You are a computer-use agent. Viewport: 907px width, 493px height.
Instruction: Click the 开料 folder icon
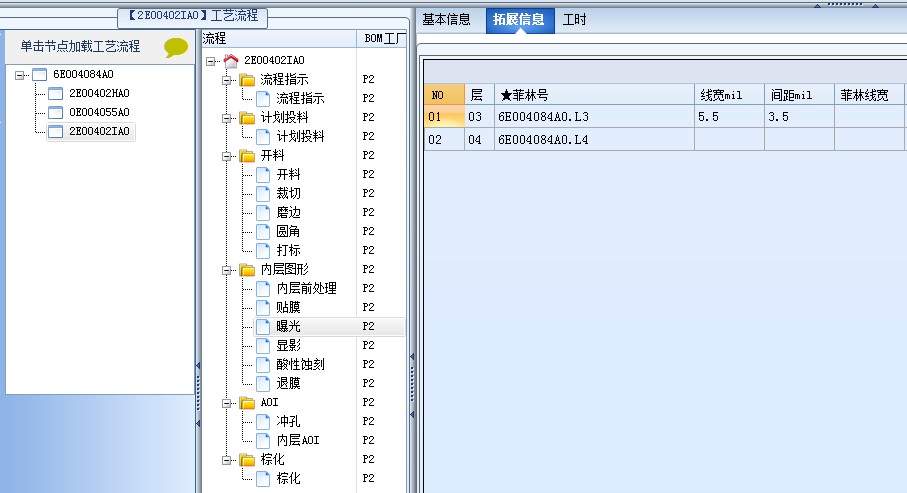[x=247, y=156]
